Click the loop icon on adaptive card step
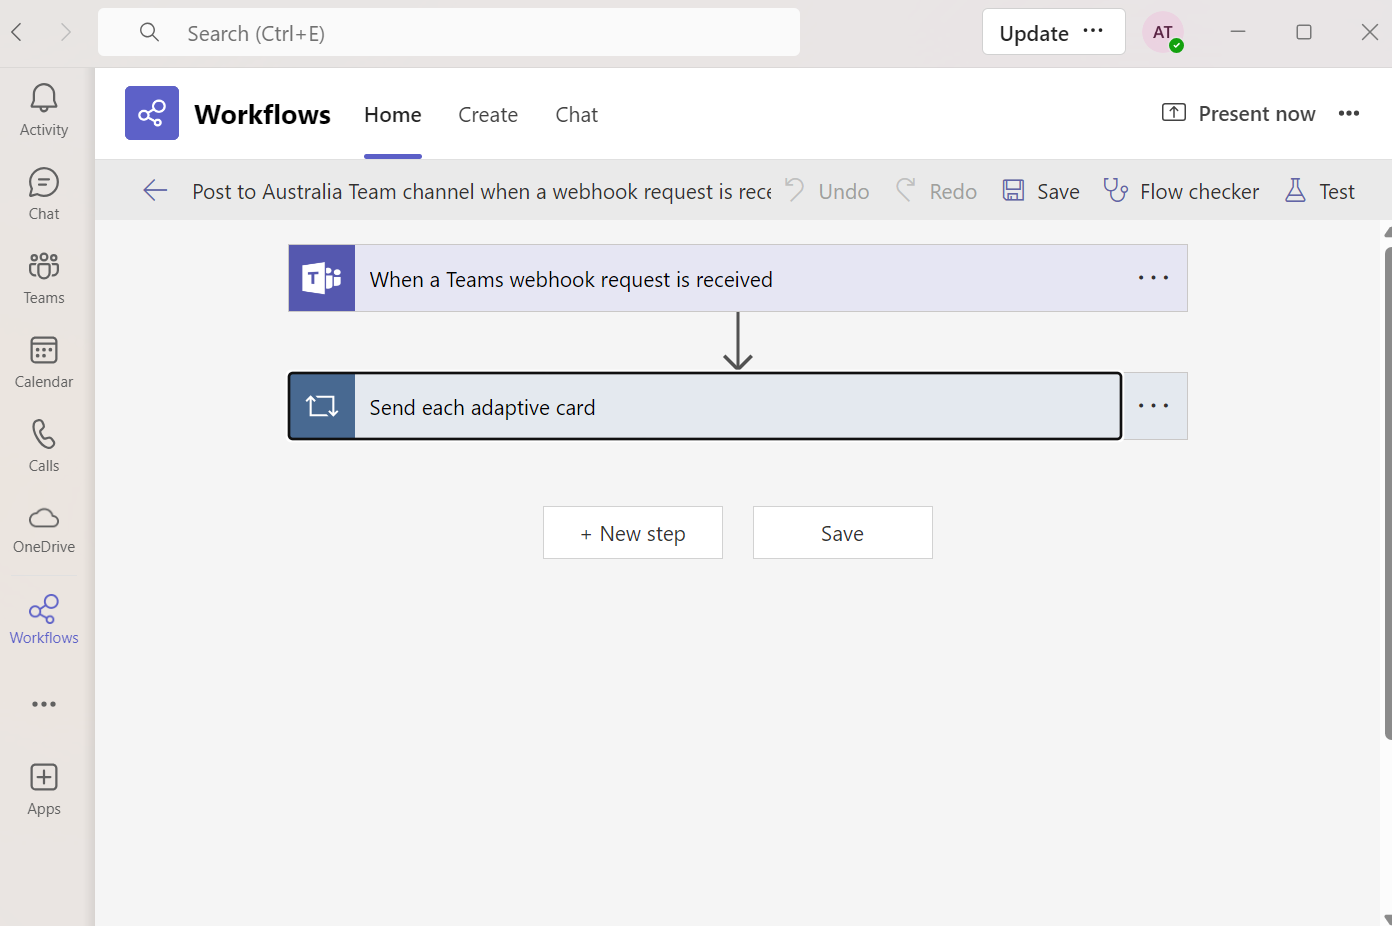This screenshot has height=926, width=1392. [322, 406]
